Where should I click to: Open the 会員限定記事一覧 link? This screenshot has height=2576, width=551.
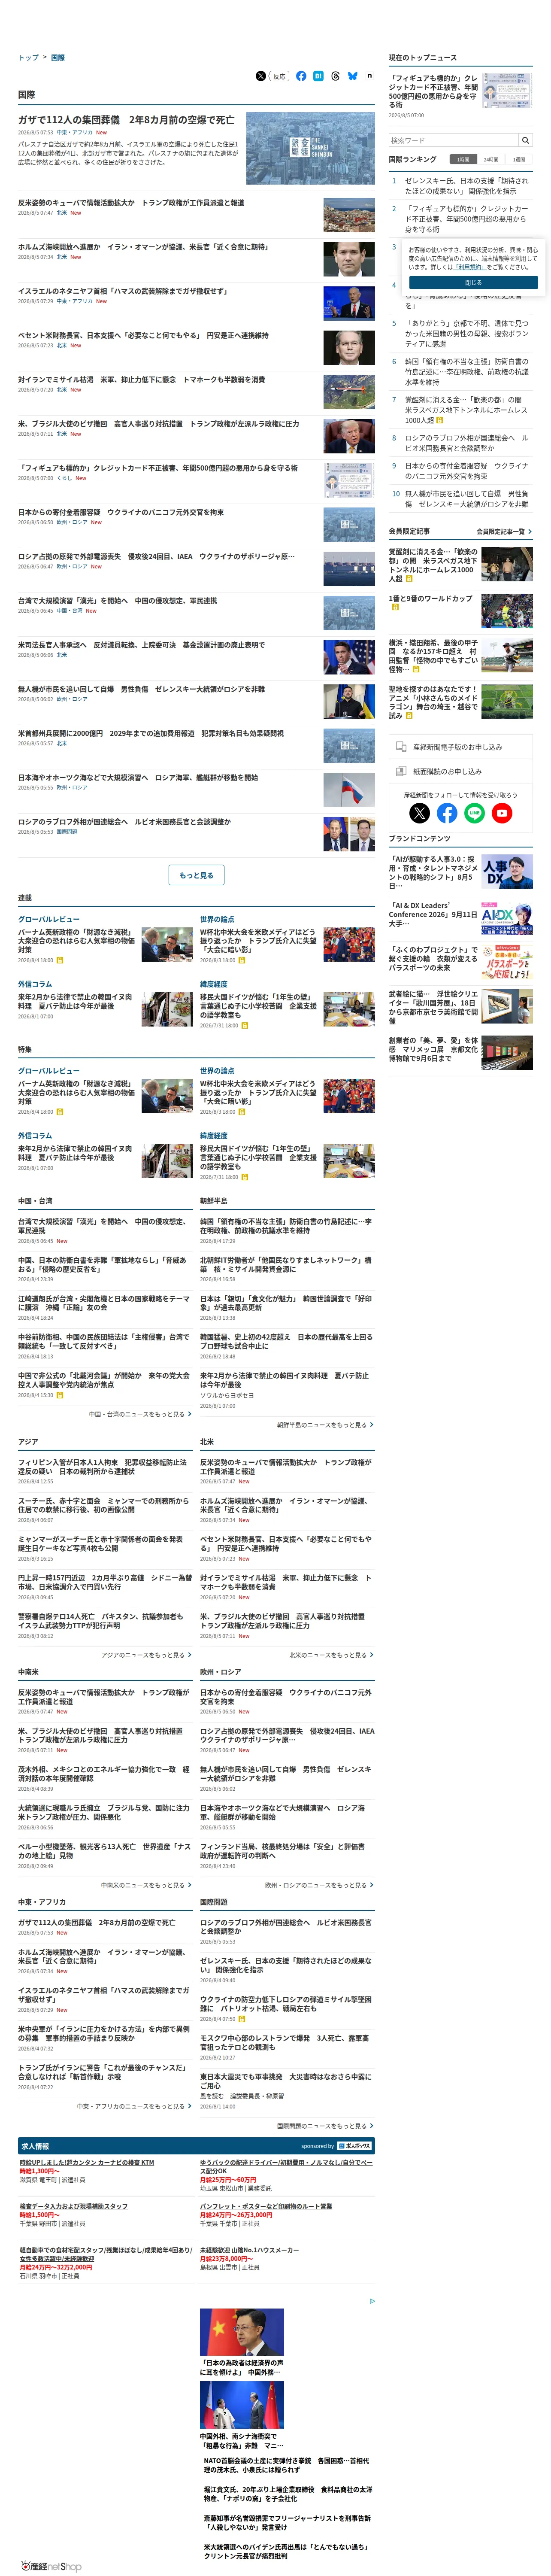coord(504,531)
